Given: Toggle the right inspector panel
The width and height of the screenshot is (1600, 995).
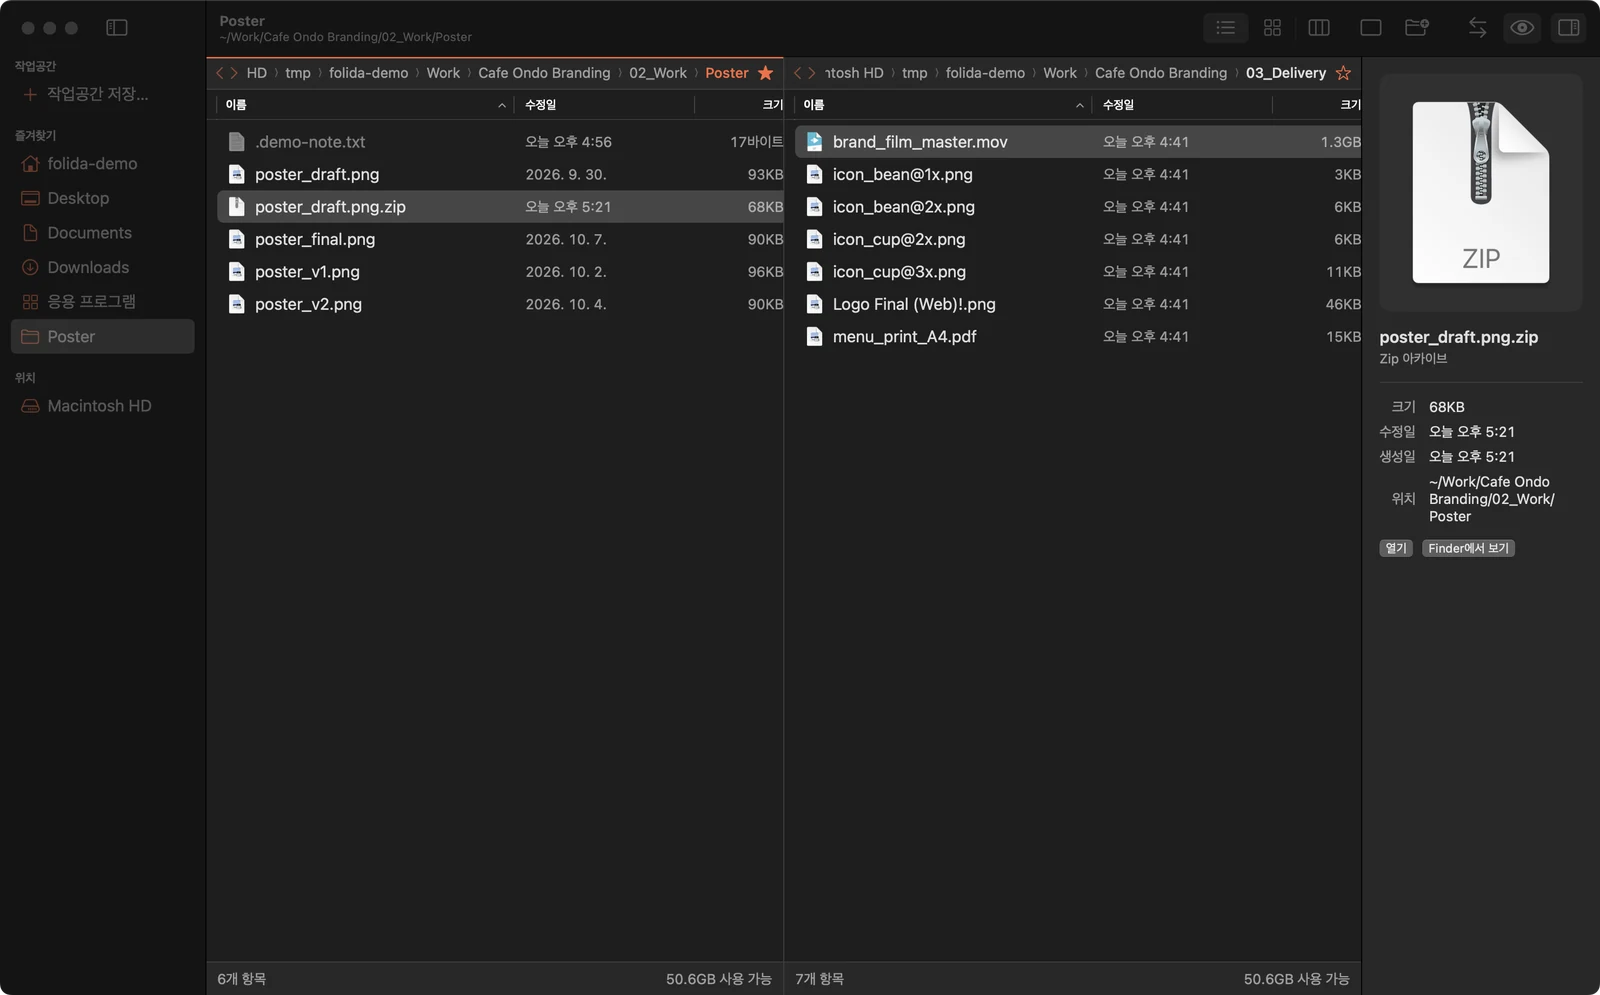Looking at the screenshot, I should (x=1569, y=28).
